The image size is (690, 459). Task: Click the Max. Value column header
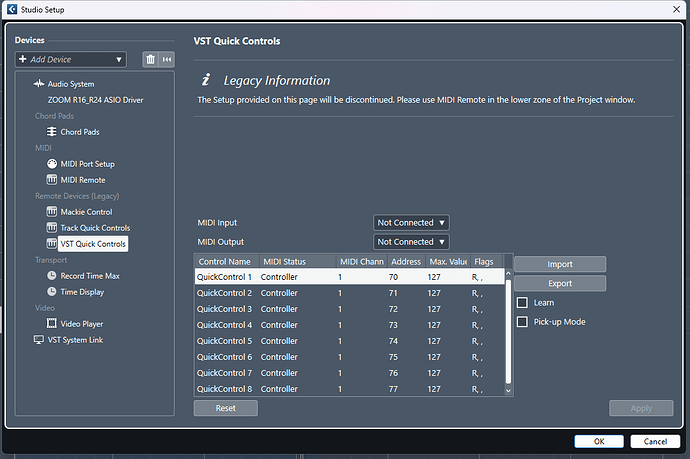pos(448,261)
